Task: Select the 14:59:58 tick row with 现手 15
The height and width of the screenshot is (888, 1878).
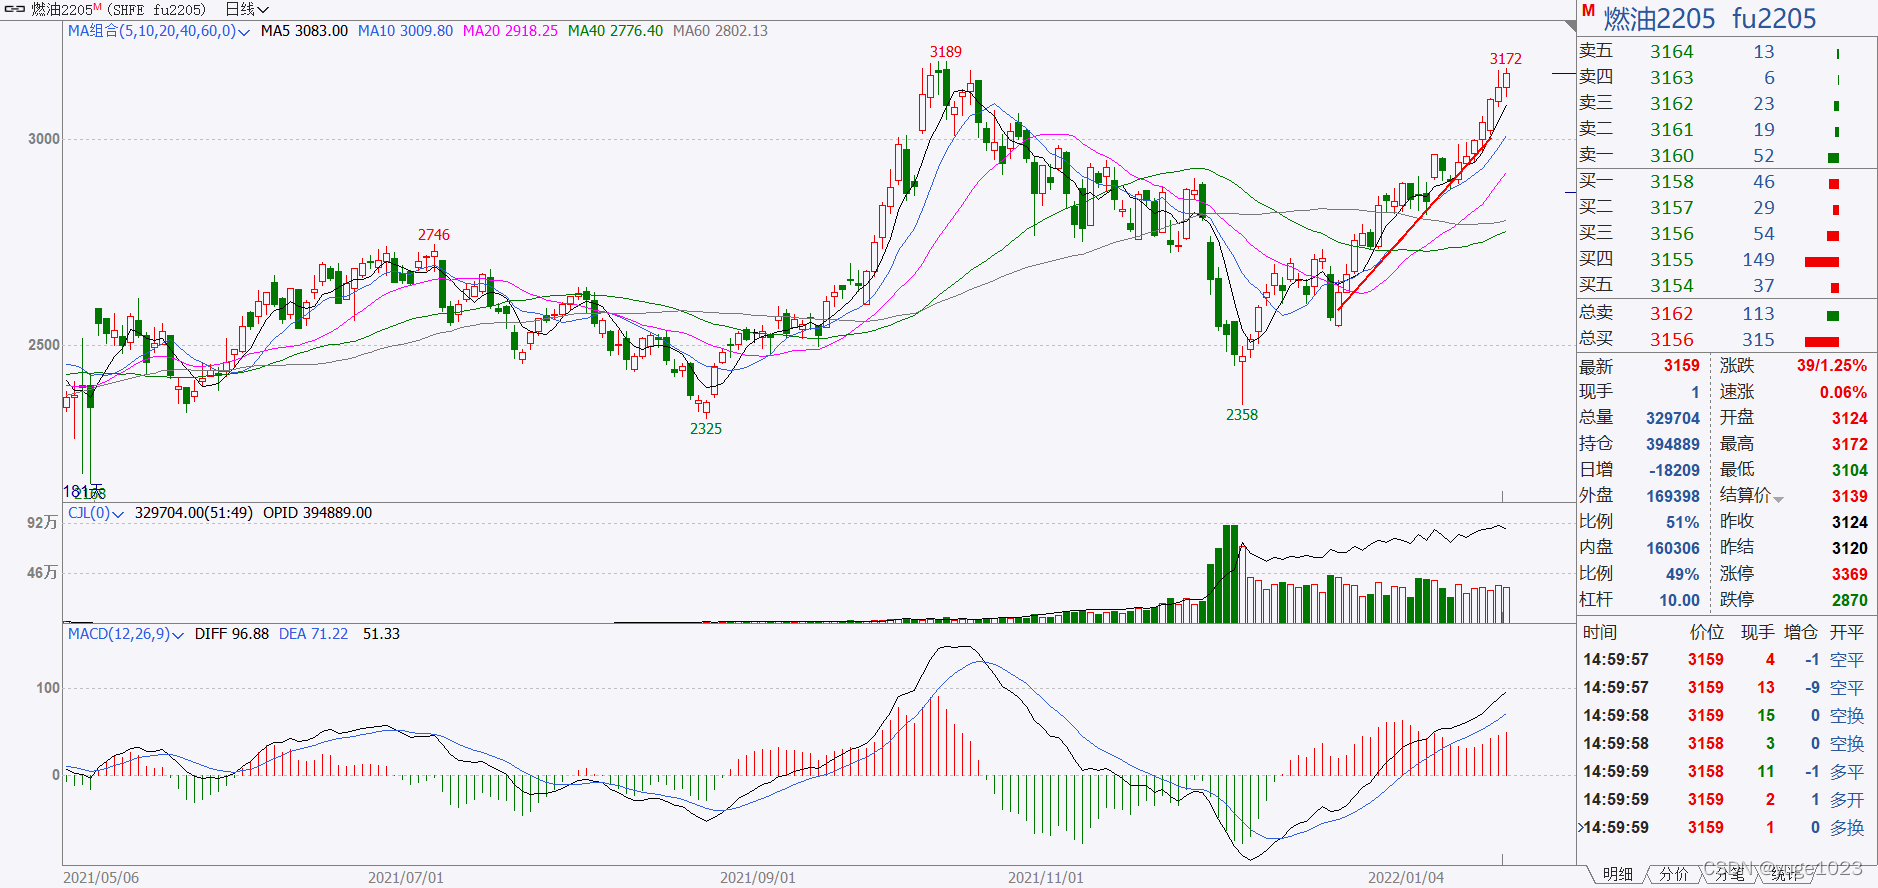Action: coord(1727,716)
